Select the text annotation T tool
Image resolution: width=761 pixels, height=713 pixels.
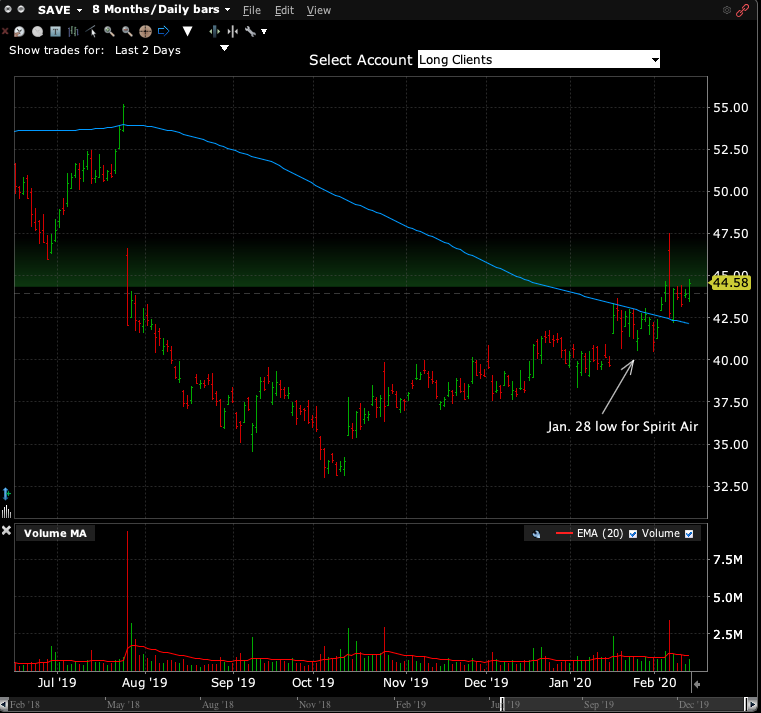[55, 32]
